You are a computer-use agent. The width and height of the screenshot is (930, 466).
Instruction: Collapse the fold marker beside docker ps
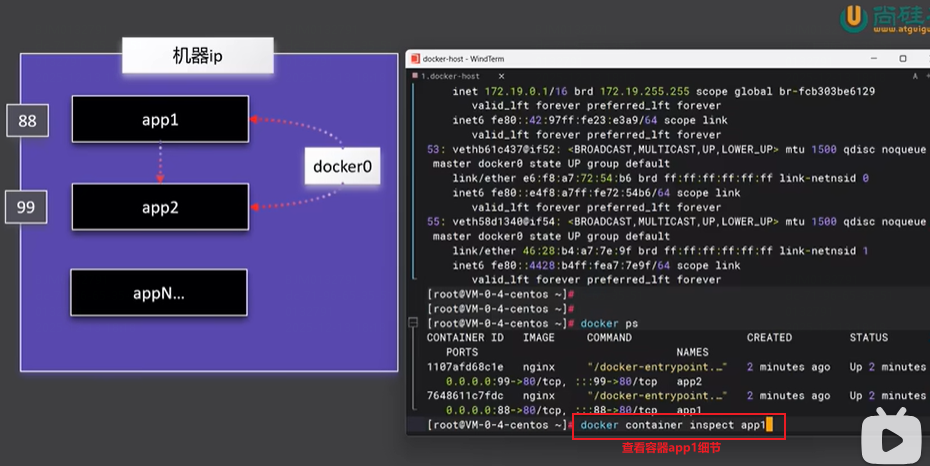coord(413,323)
